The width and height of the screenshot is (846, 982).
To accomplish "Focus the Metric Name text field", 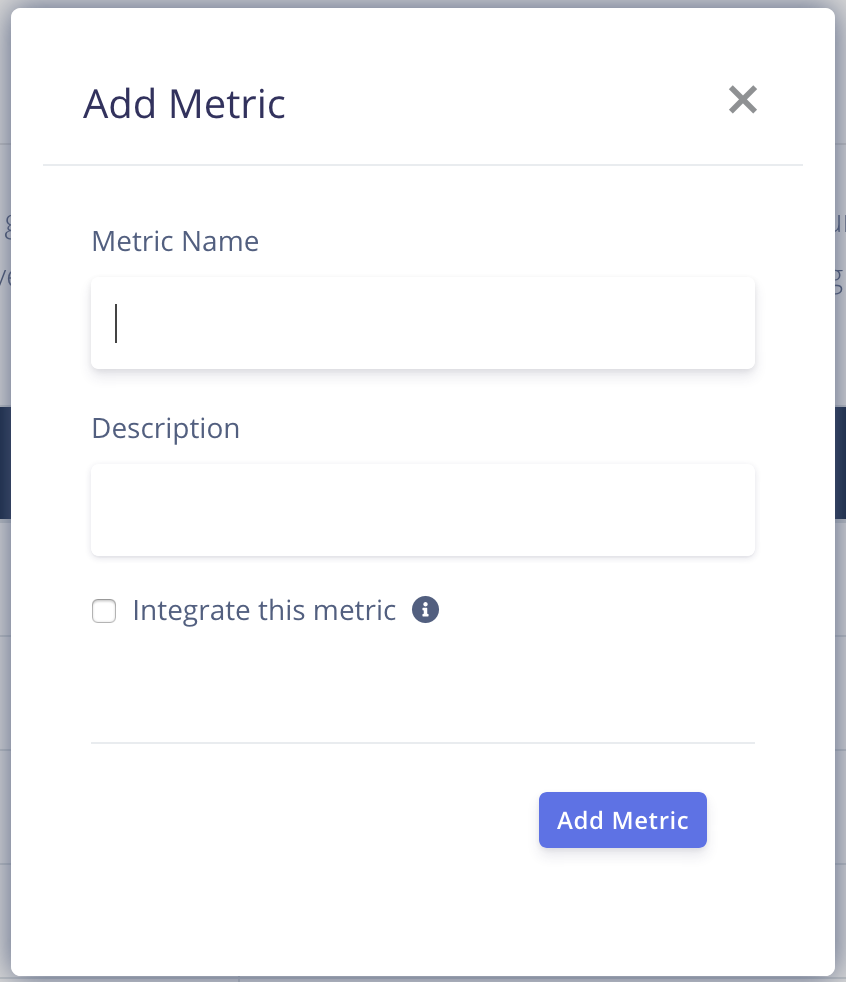I will pyautogui.click(x=423, y=323).
